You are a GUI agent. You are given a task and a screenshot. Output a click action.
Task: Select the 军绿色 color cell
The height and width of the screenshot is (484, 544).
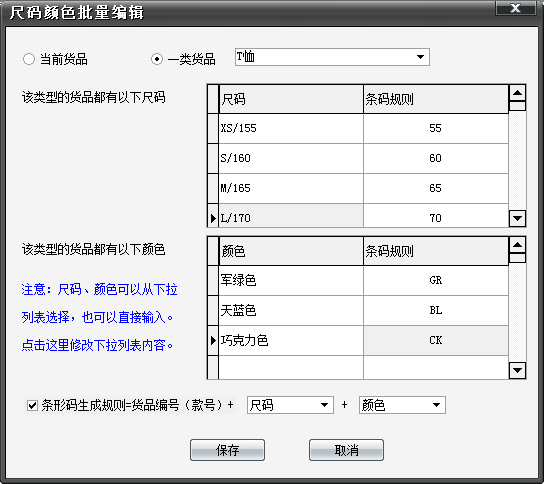pos(291,280)
